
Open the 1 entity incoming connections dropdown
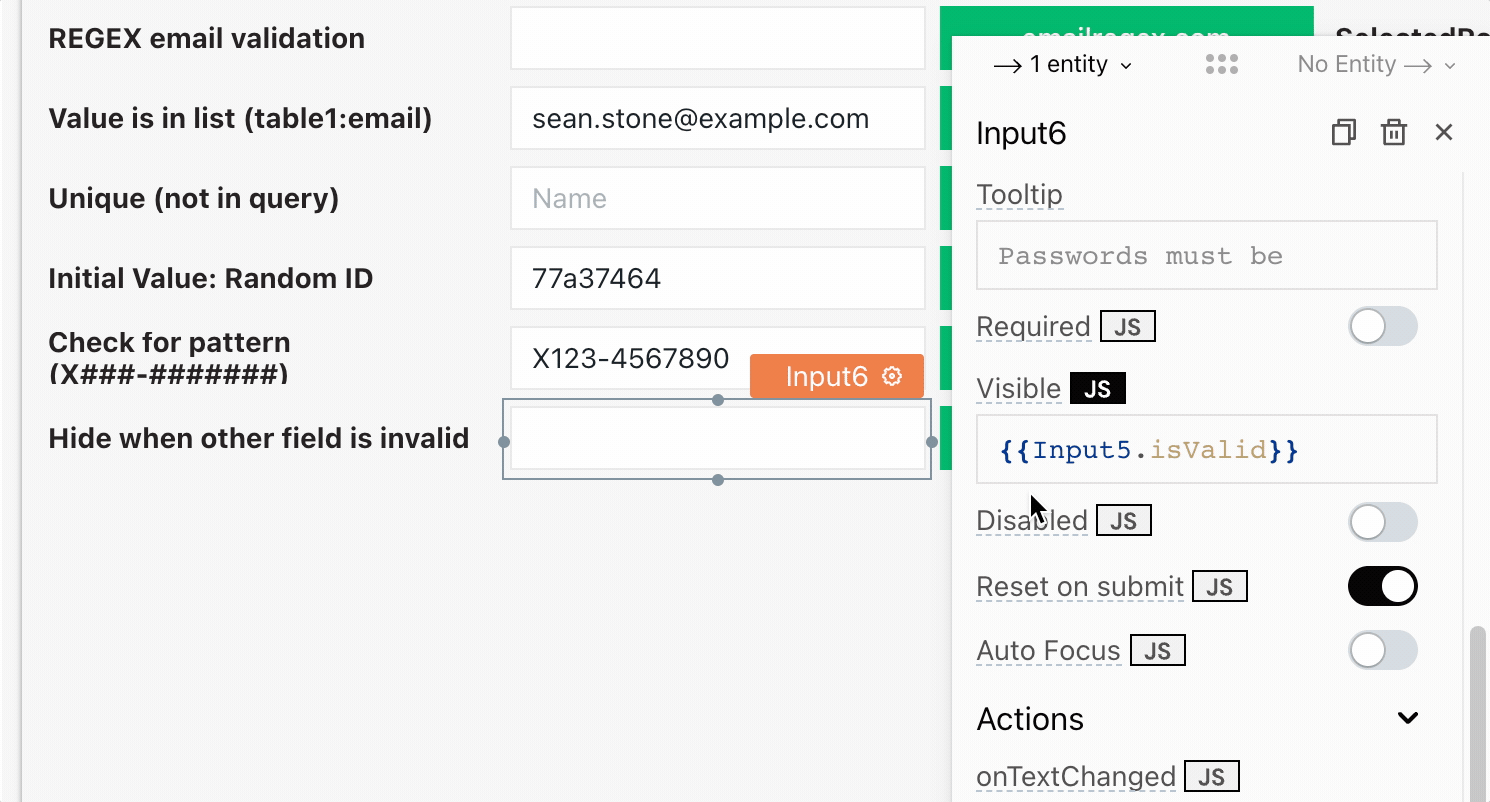[1062, 65]
